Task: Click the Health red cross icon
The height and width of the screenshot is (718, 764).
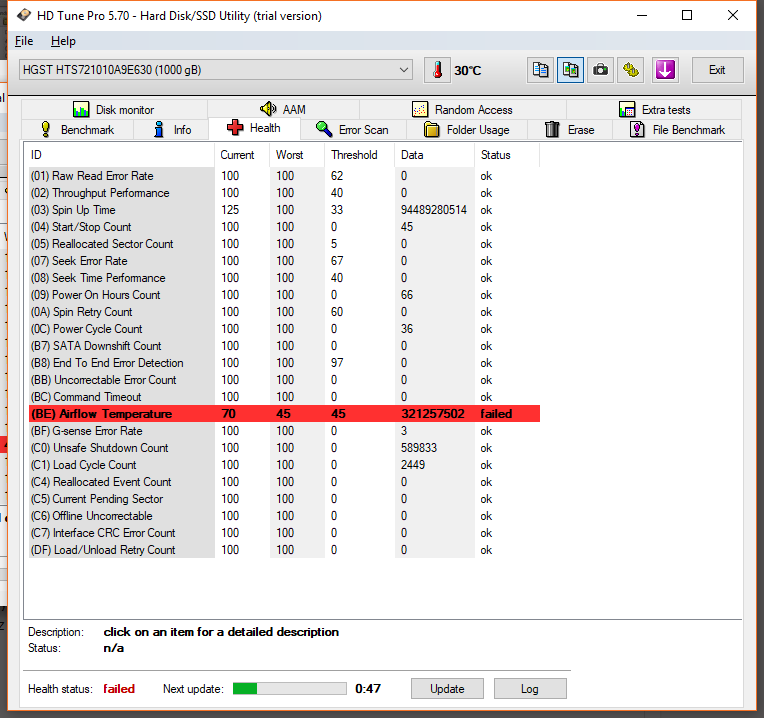Action: tap(235, 128)
